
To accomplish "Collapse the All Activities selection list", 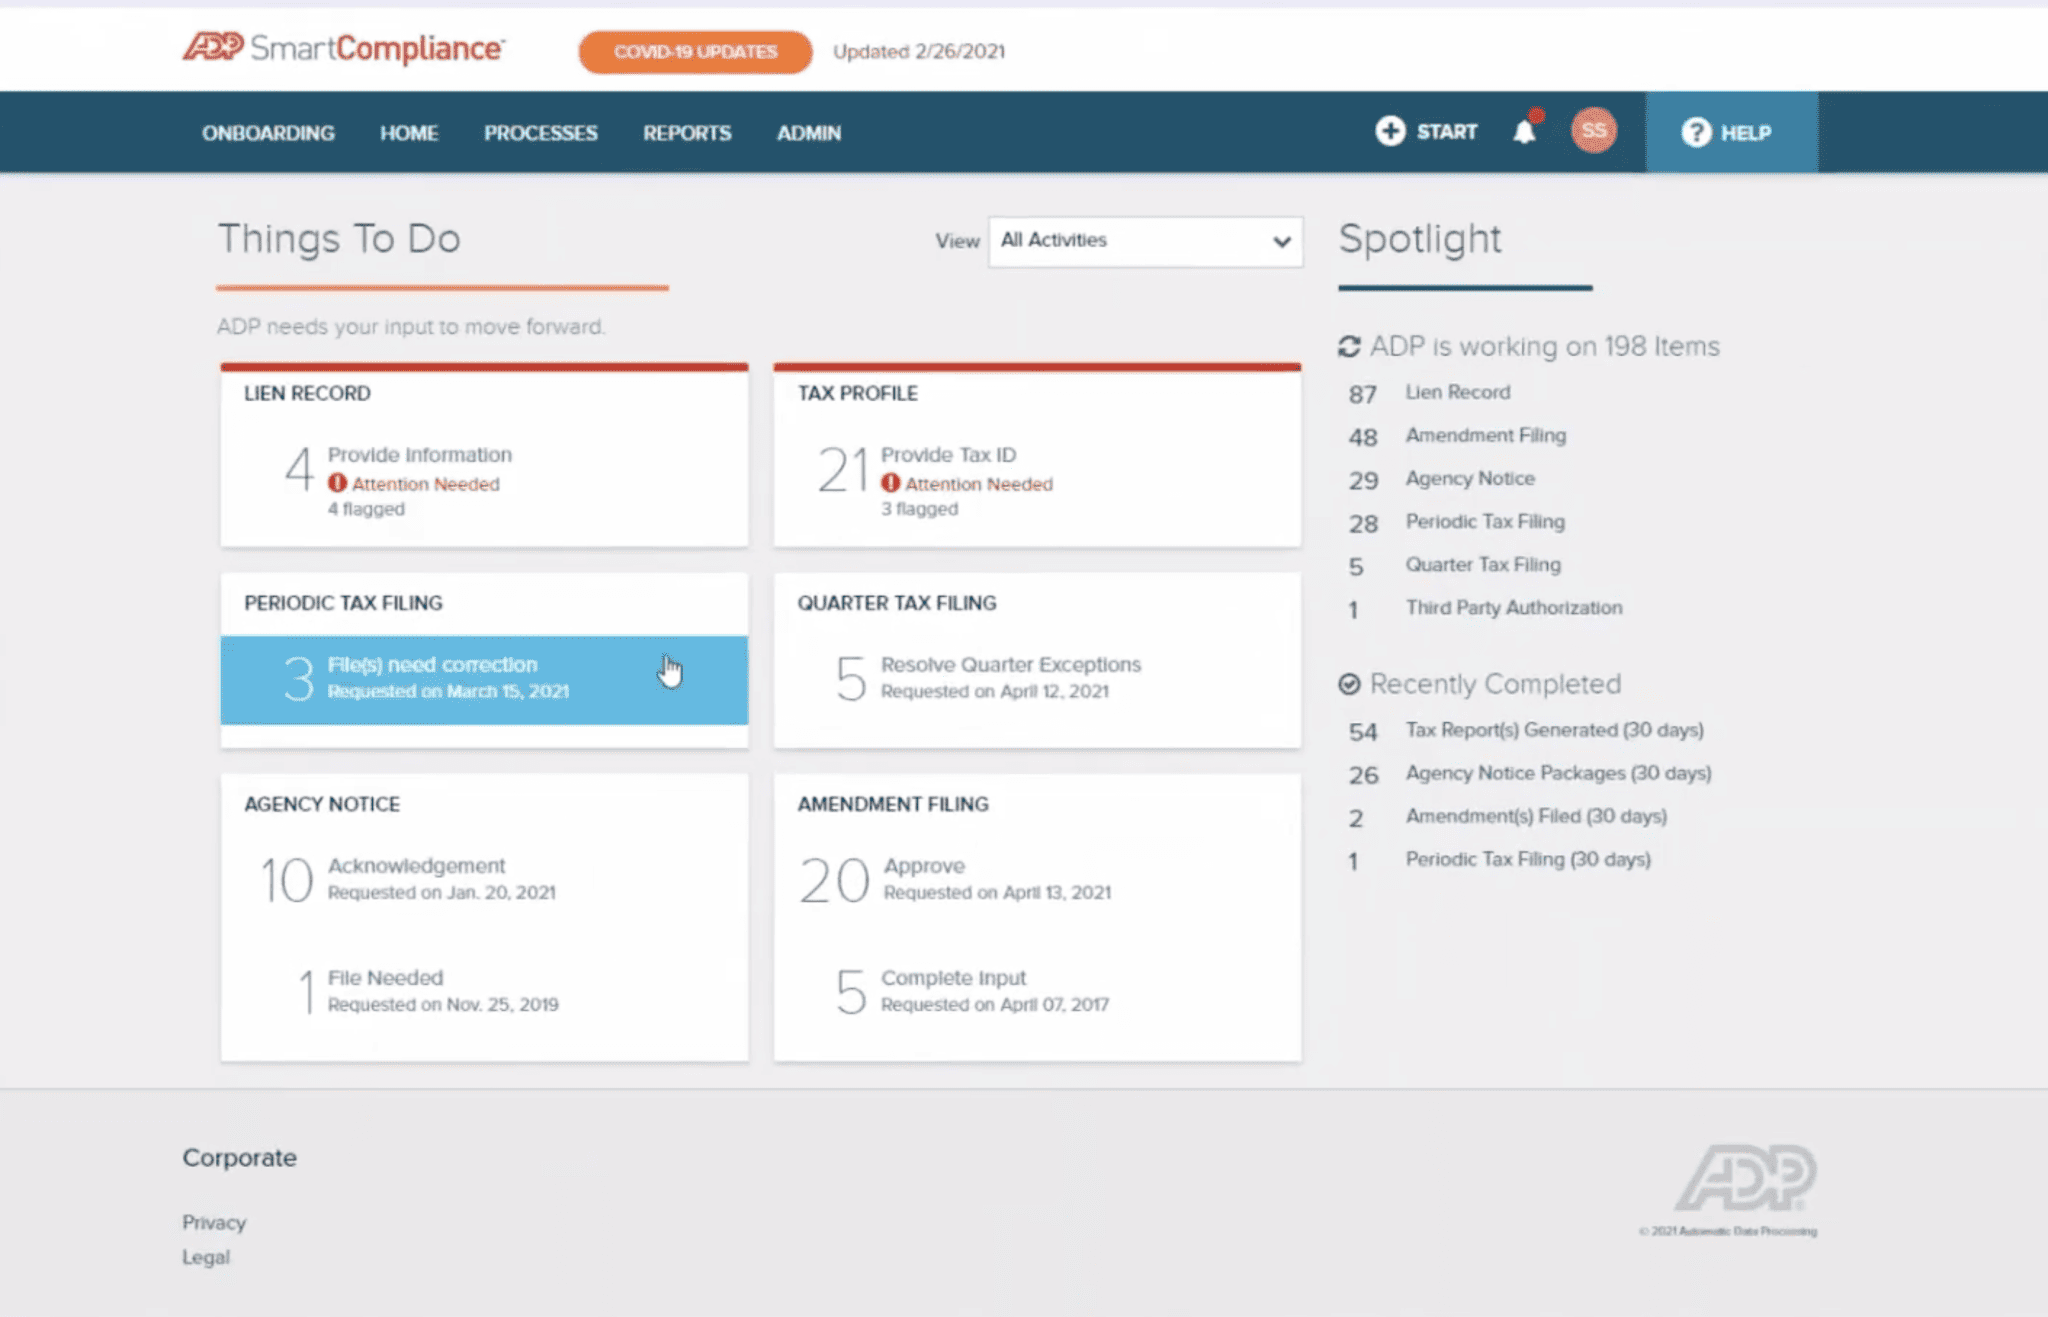I will coord(1281,241).
